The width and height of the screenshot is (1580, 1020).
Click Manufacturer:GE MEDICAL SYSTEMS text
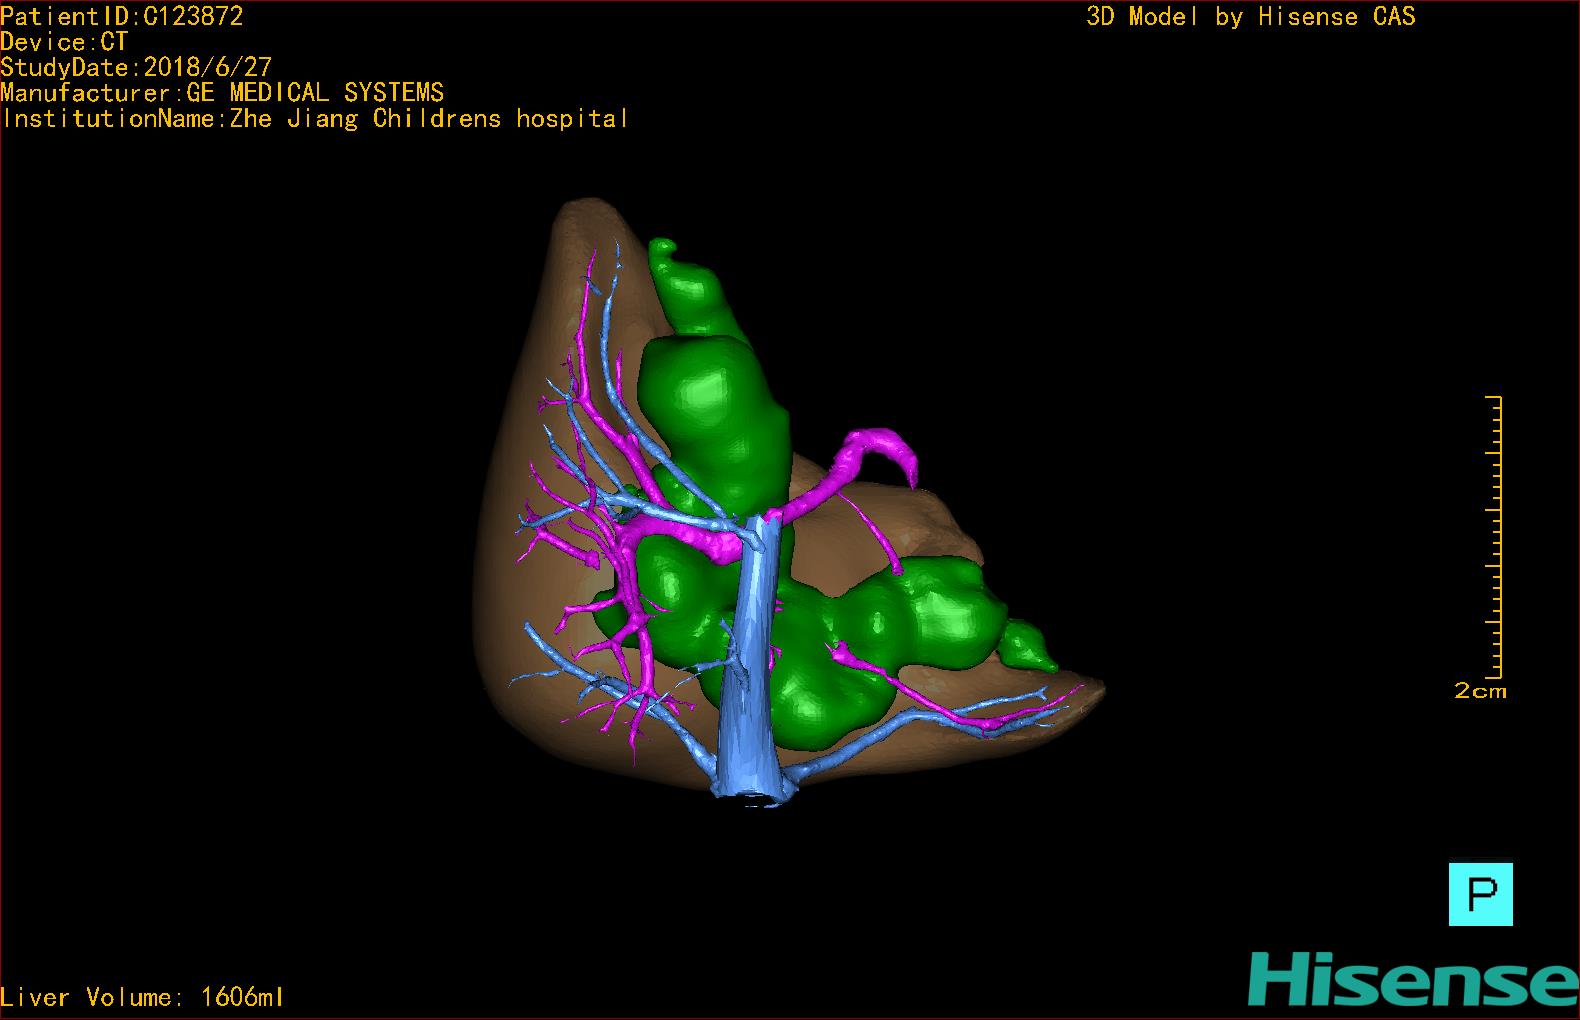click(222, 93)
